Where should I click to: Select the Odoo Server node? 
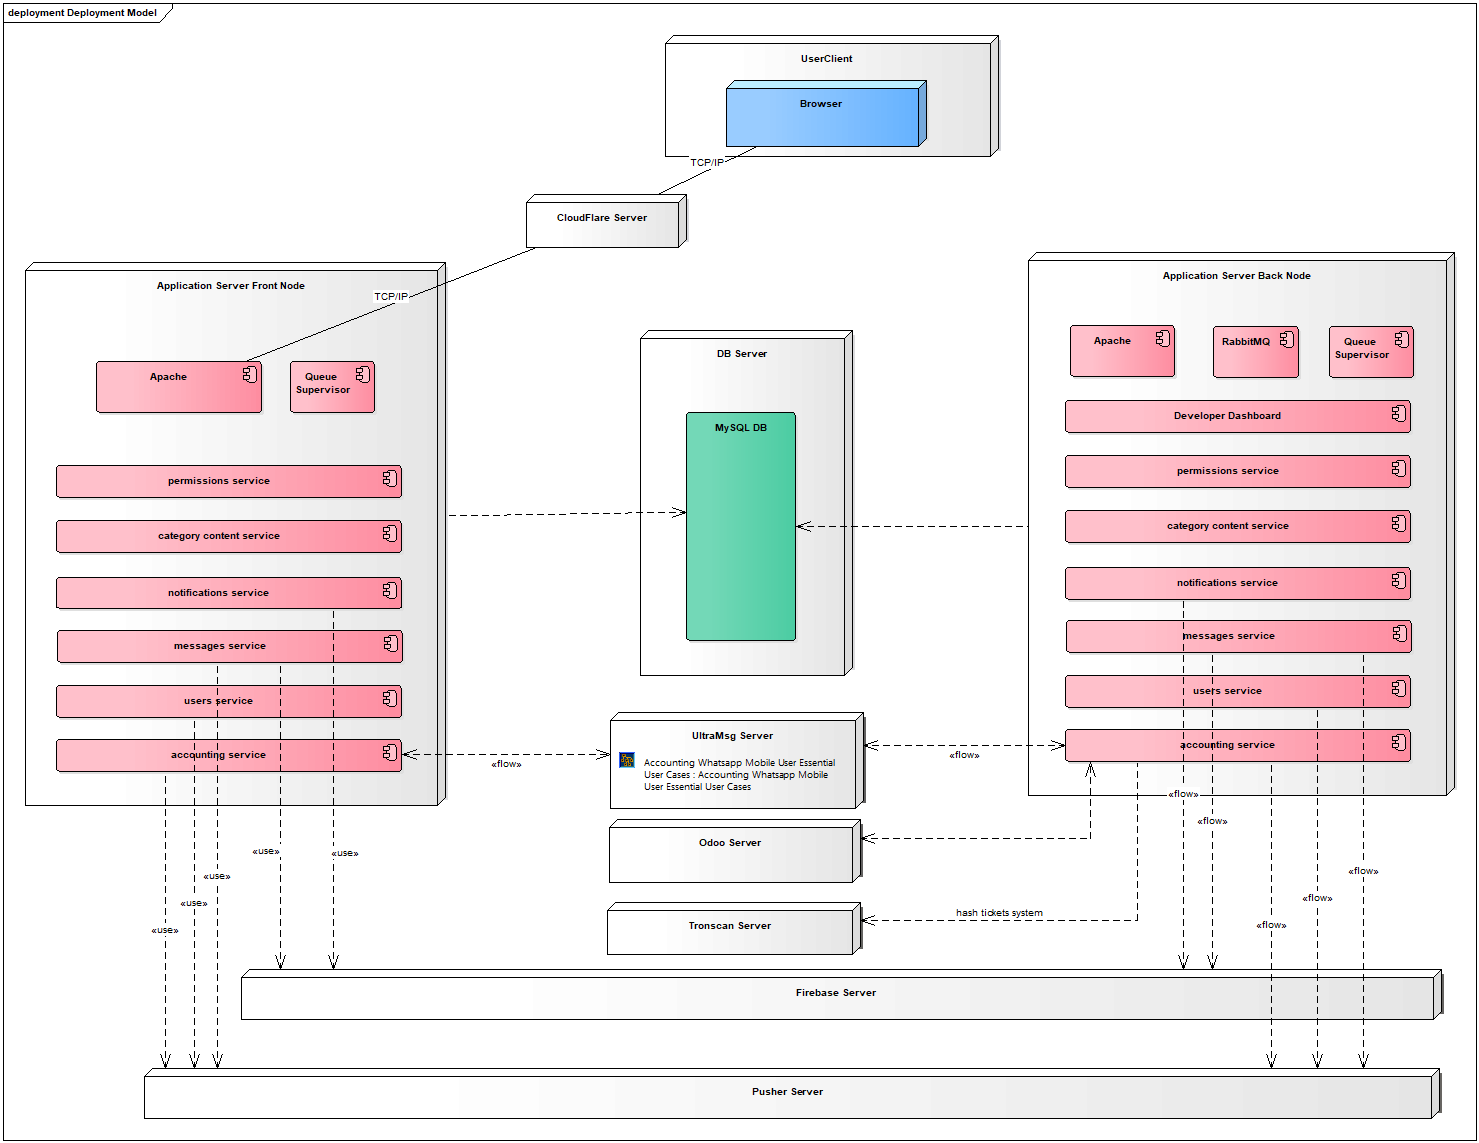click(x=730, y=853)
